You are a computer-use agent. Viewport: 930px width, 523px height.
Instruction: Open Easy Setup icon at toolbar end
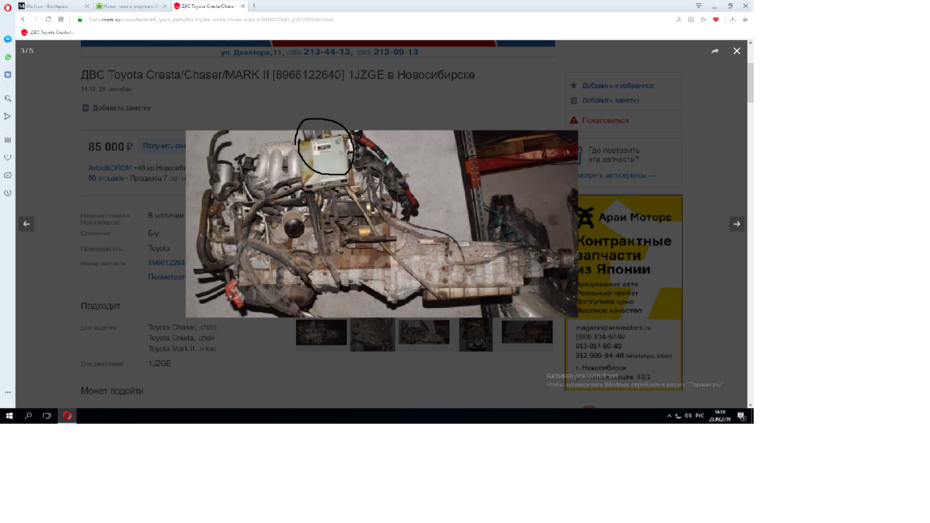[745, 20]
